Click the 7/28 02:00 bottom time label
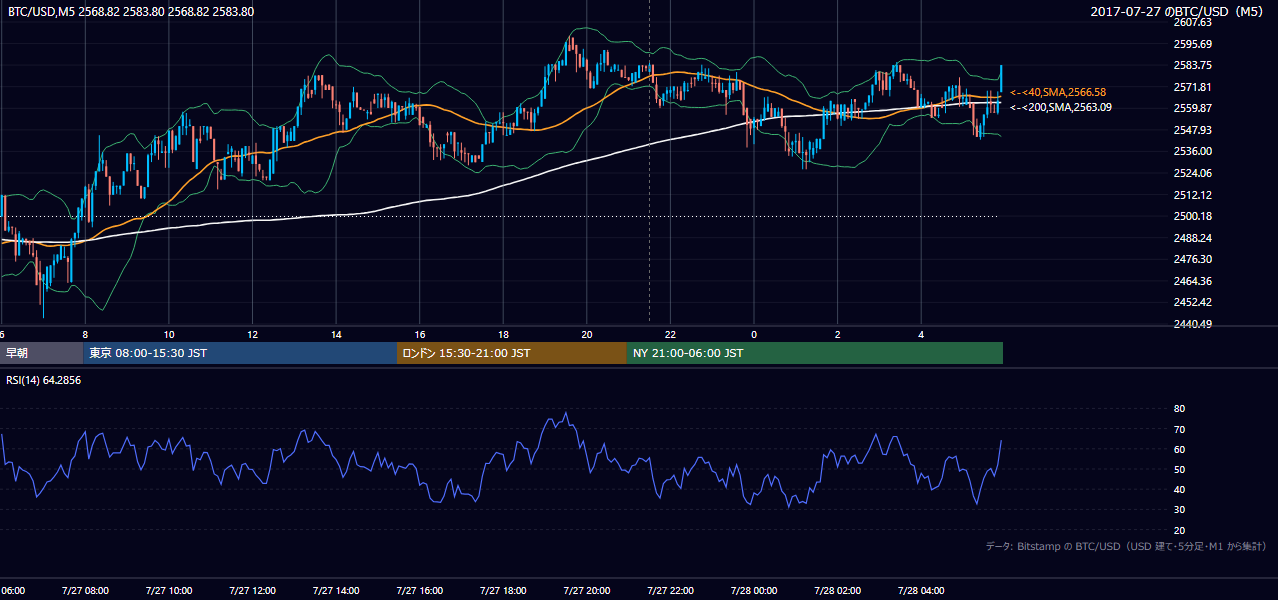This screenshot has width=1278, height=600. 836,591
